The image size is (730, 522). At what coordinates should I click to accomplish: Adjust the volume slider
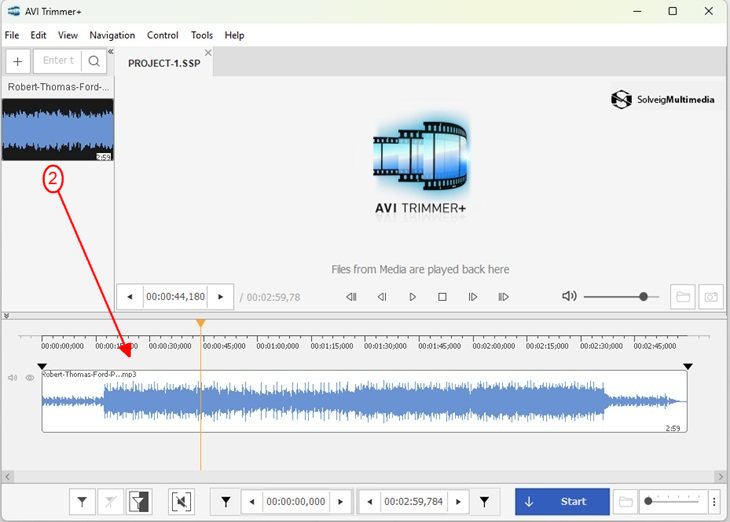(x=622, y=297)
